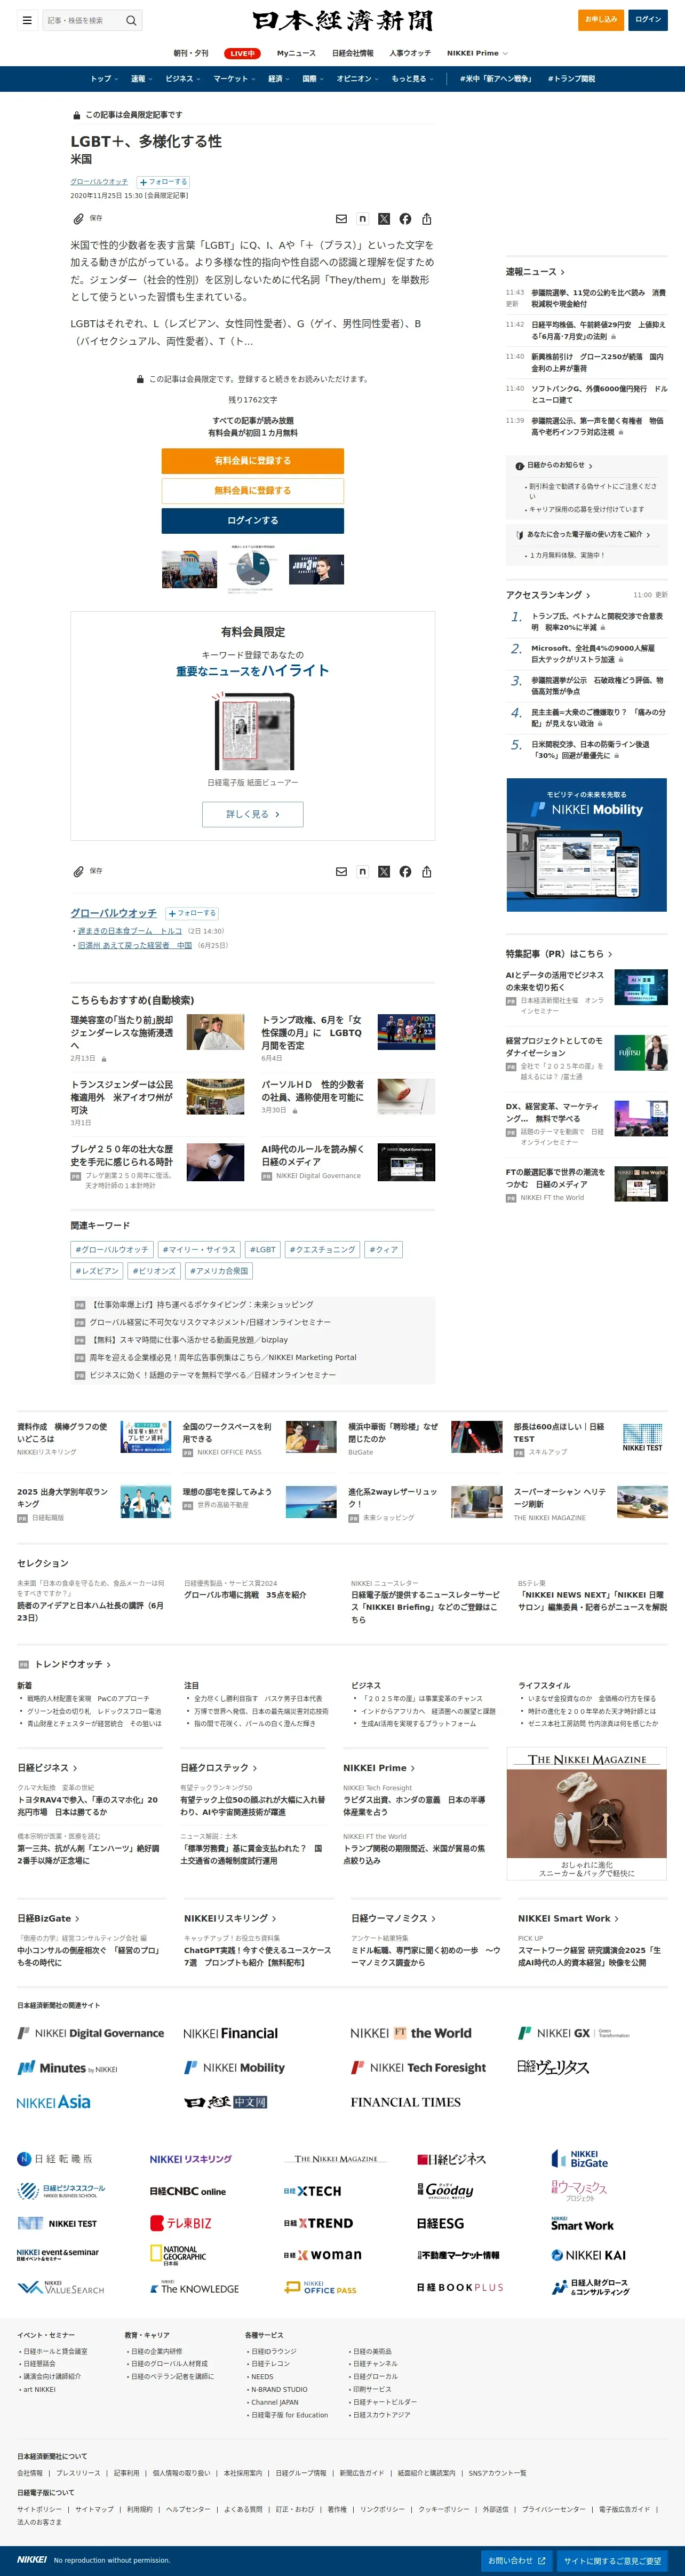
Task: Open the トレンドウオッチ section link
Action: tap(73, 1664)
